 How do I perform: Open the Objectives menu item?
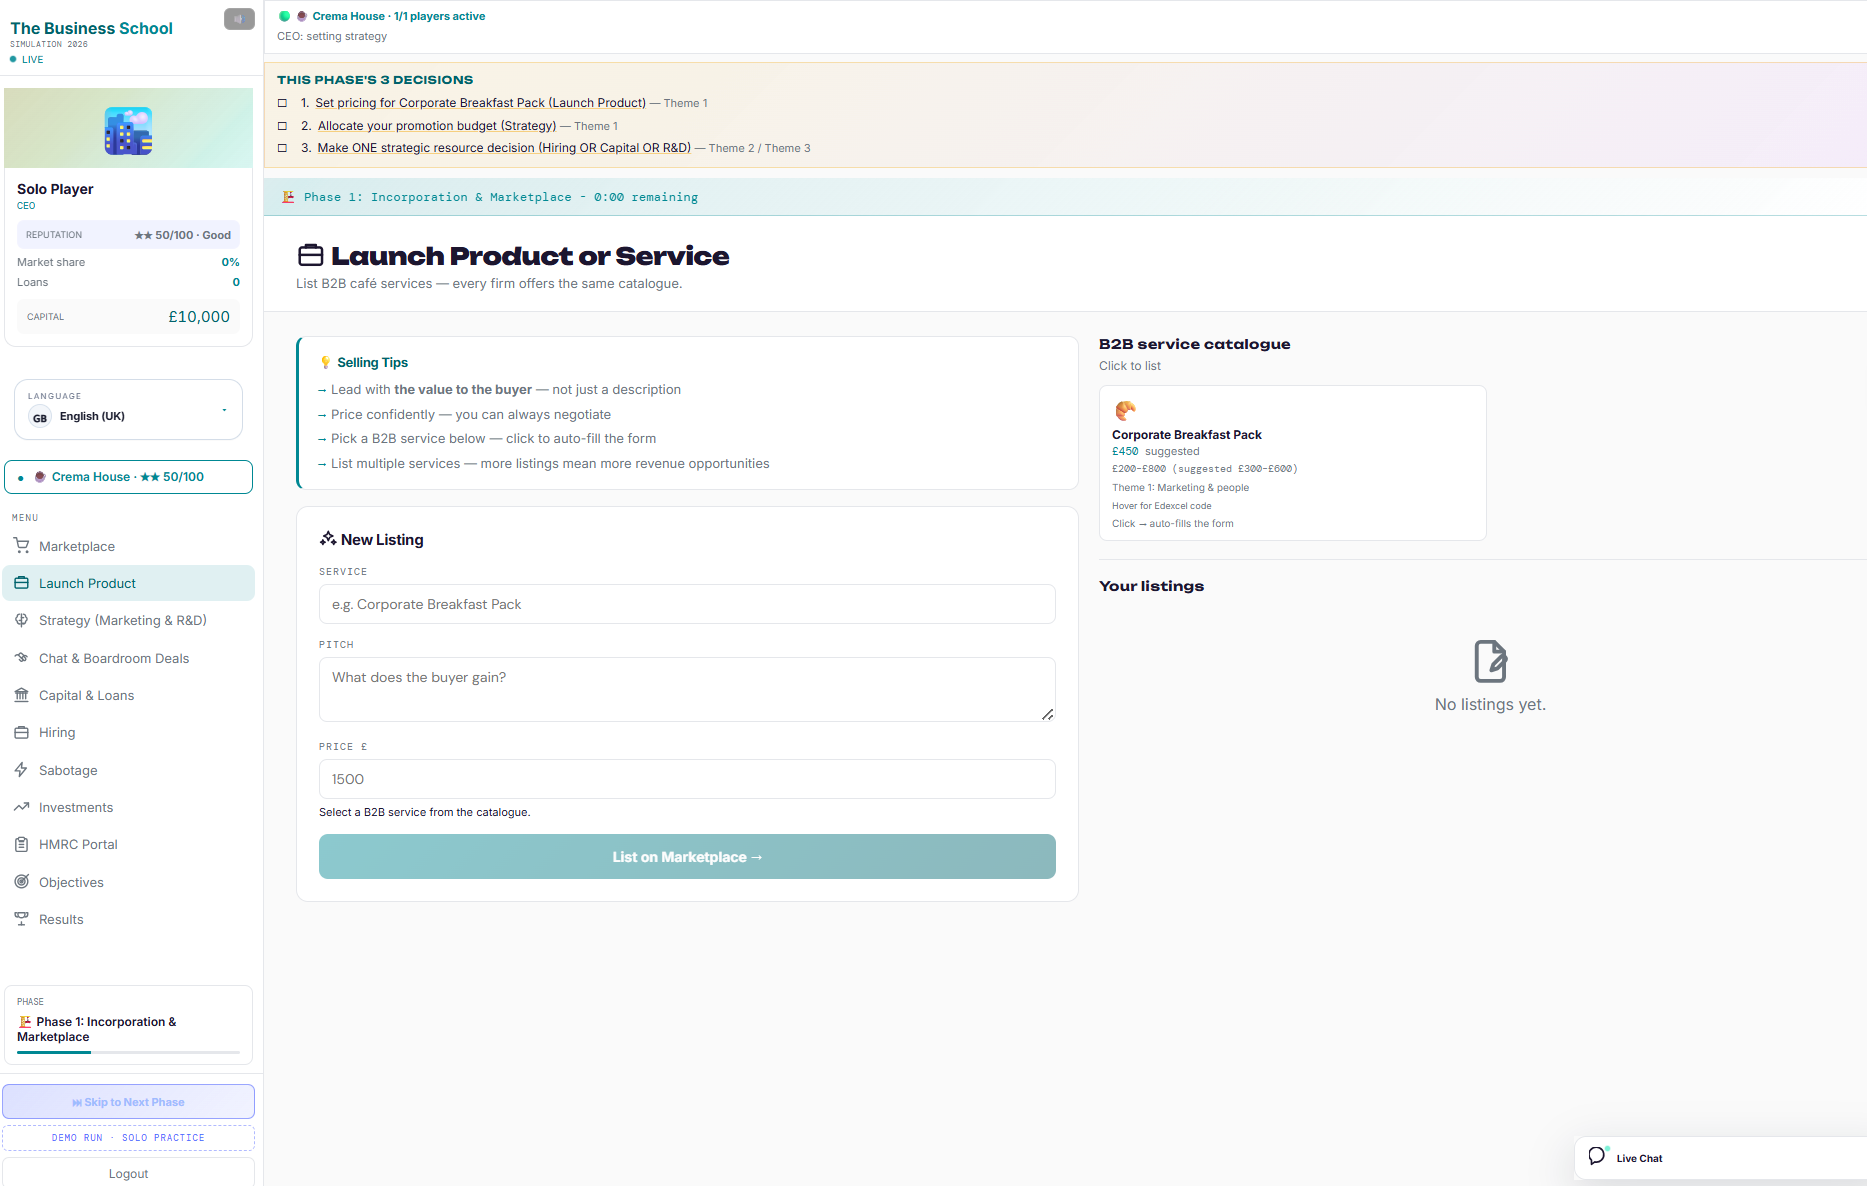tap(128, 882)
